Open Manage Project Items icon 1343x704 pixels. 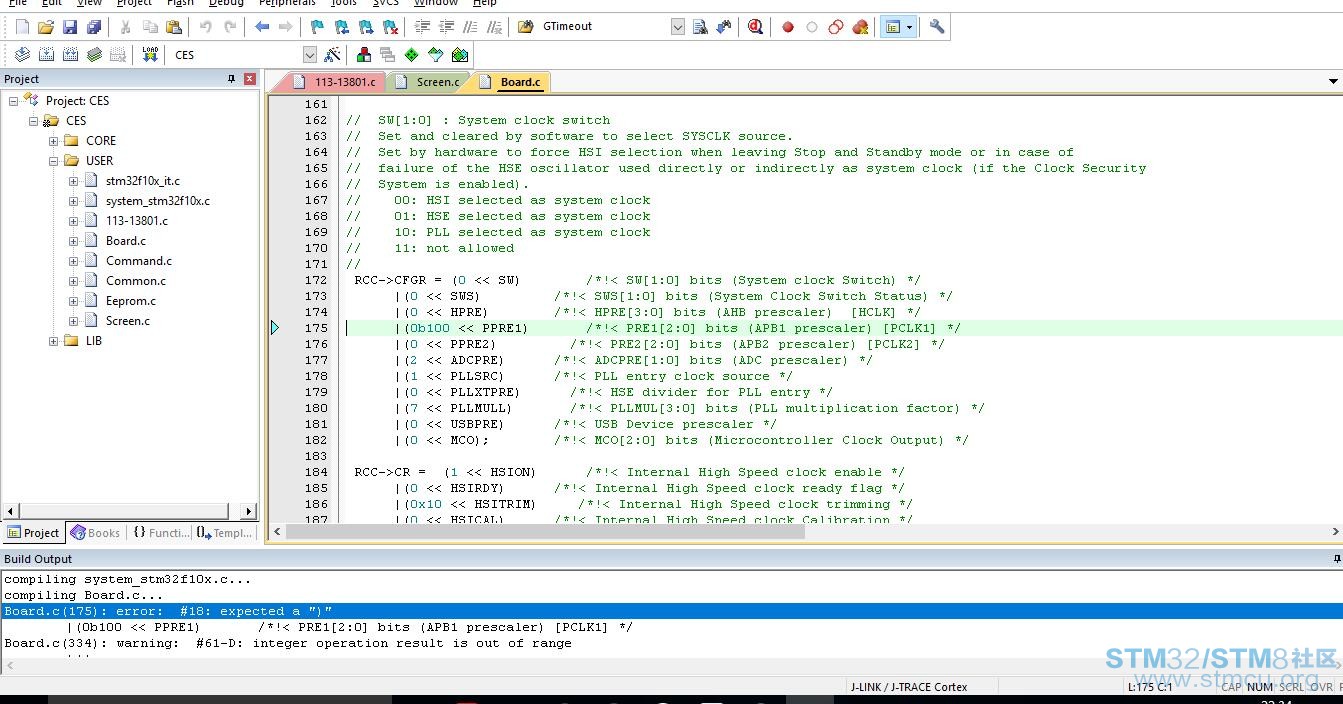pyautogui.click(x=364, y=55)
